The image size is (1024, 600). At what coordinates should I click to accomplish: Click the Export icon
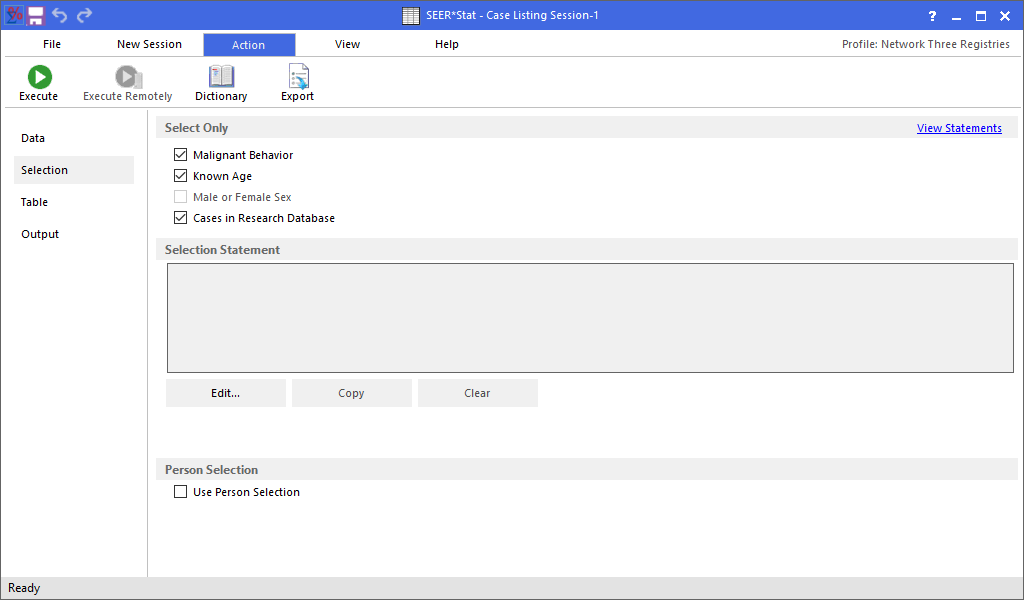pos(297,77)
